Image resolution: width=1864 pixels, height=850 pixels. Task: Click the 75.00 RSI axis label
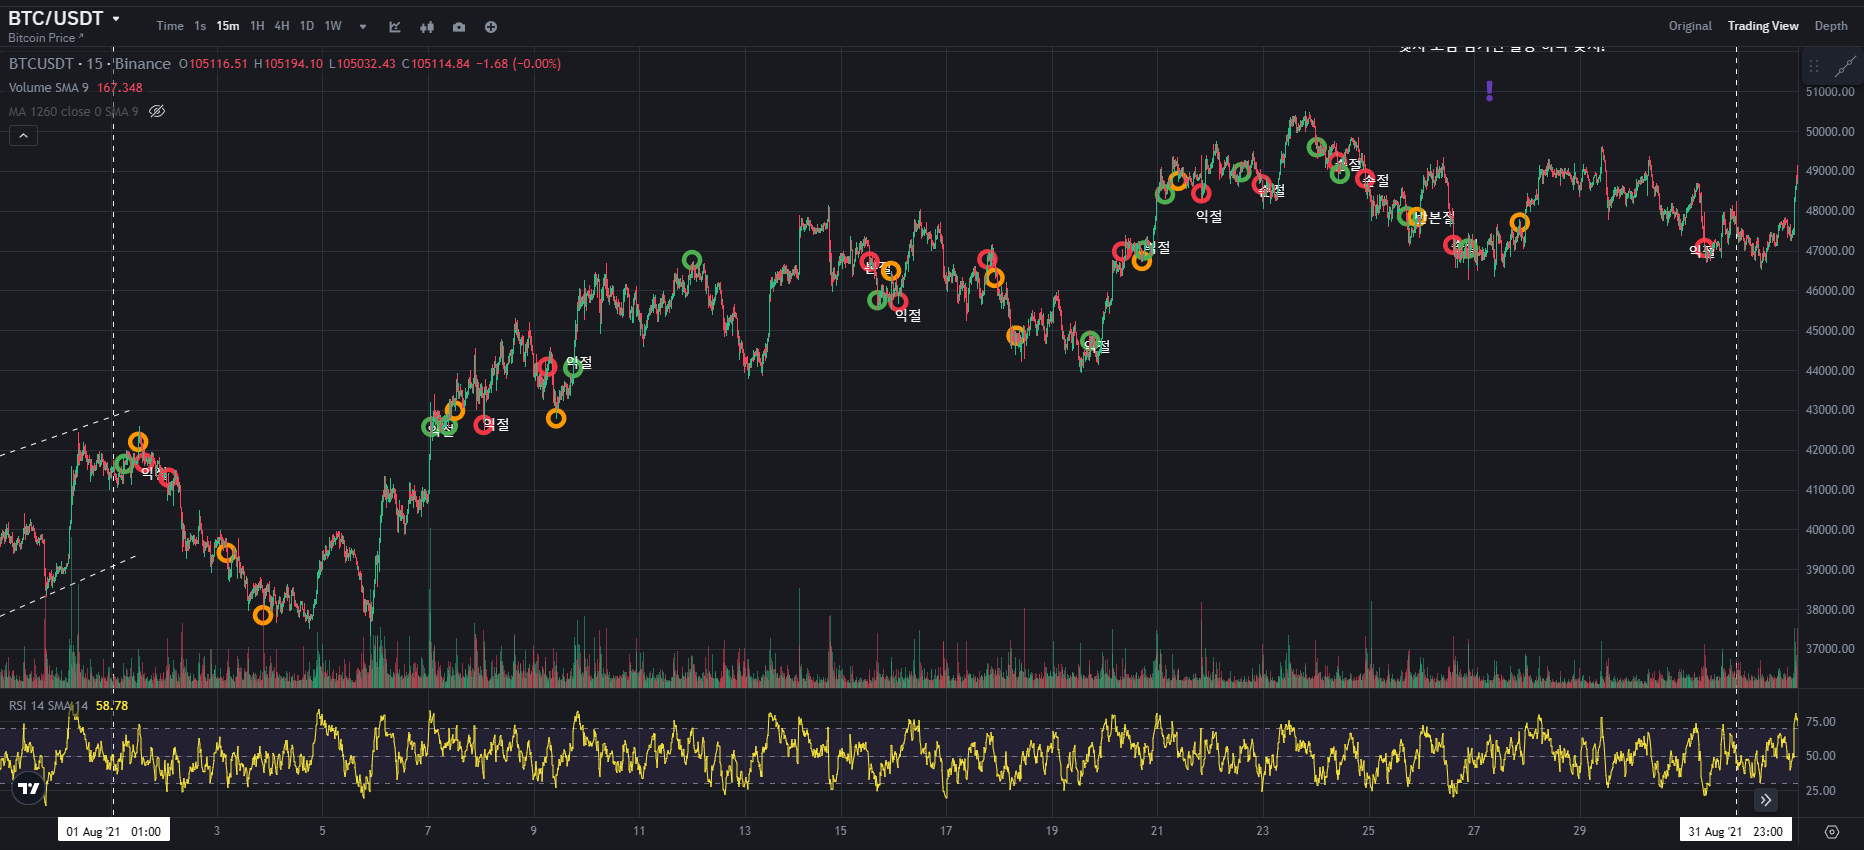click(1821, 722)
